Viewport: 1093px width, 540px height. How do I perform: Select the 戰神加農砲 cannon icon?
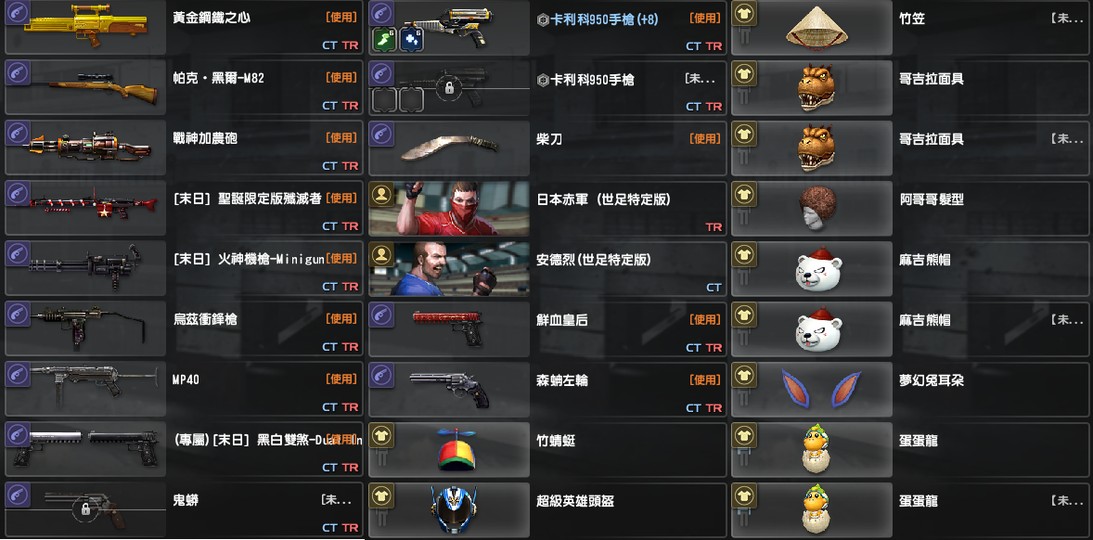click(x=90, y=146)
